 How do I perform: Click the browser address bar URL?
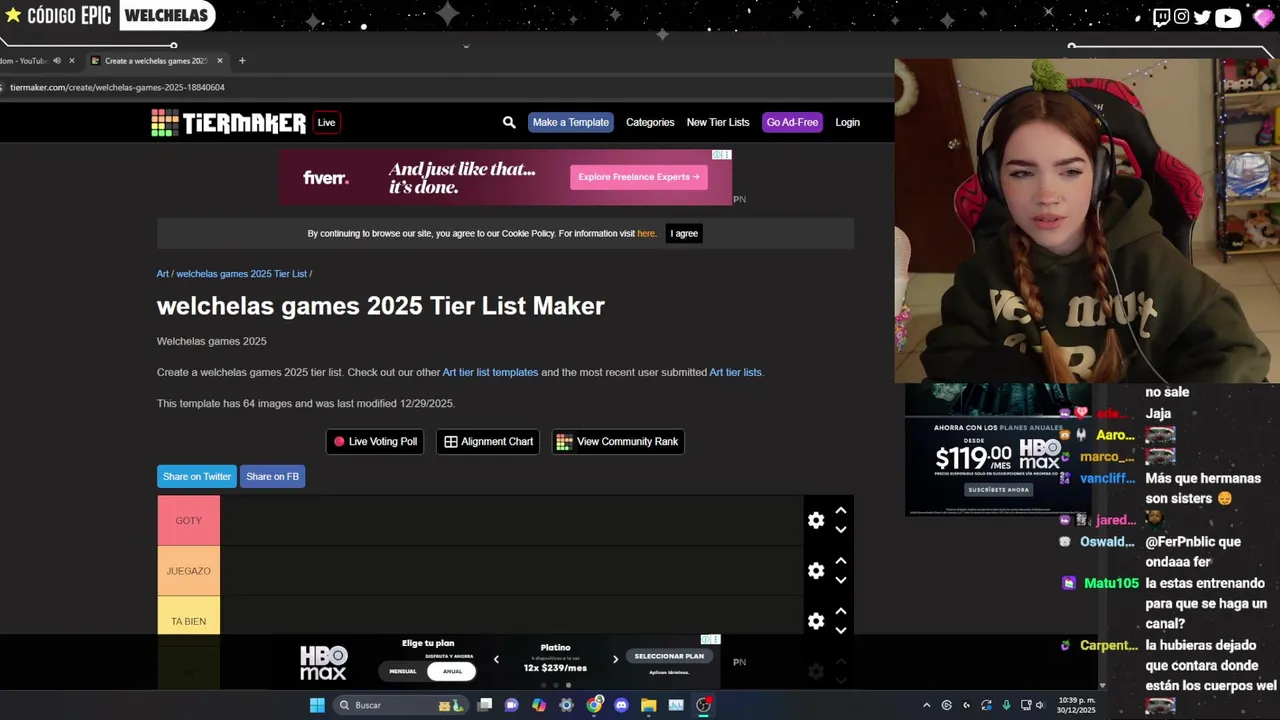117,87
